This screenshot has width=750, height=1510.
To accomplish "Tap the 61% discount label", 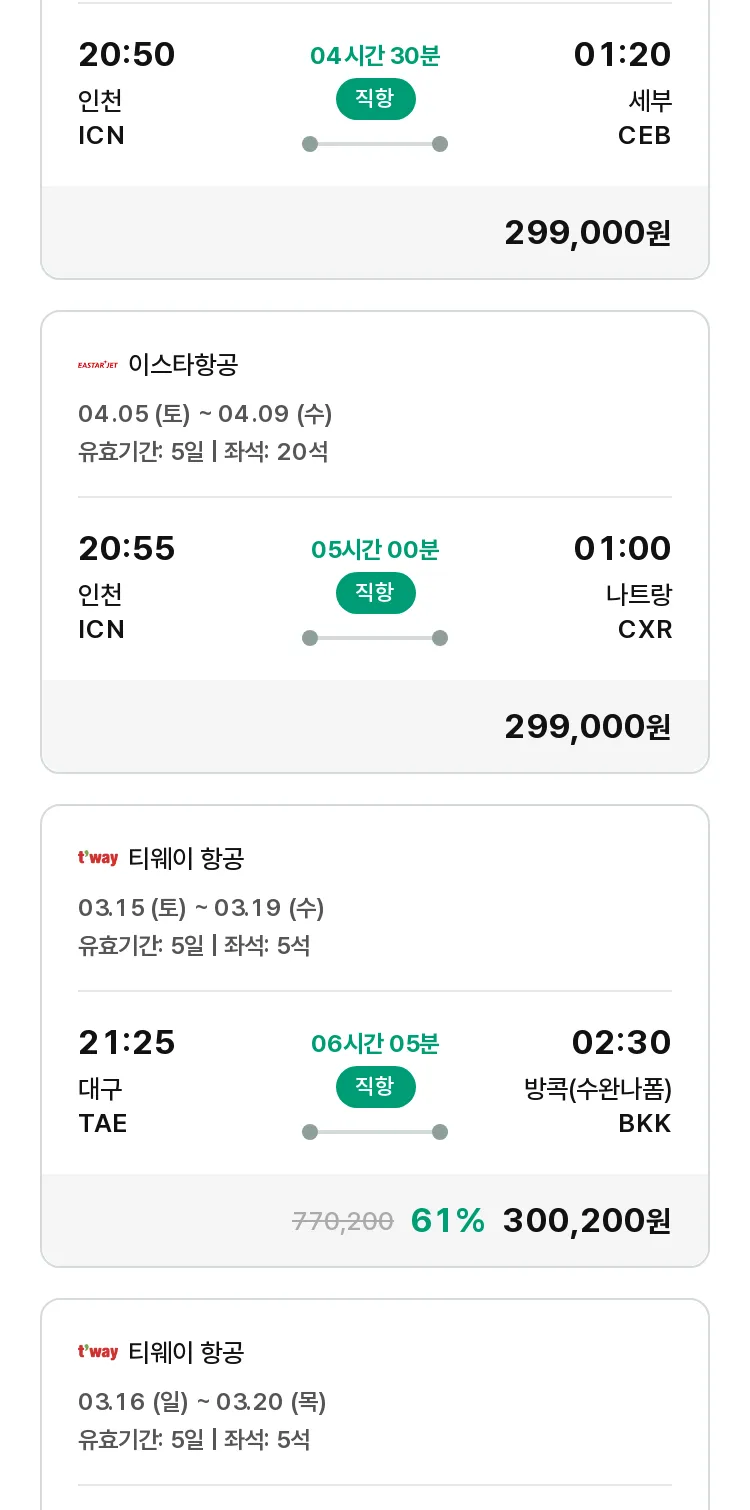I will 447,1221.
